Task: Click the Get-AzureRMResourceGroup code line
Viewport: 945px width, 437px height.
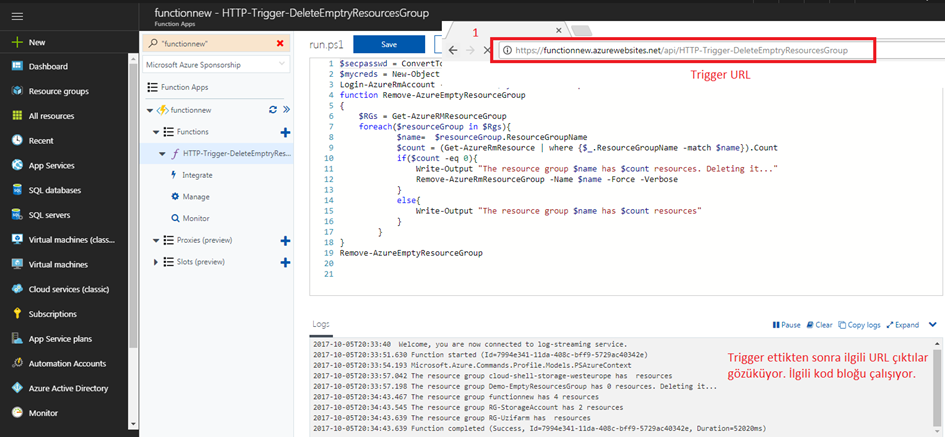Action: point(432,116)
